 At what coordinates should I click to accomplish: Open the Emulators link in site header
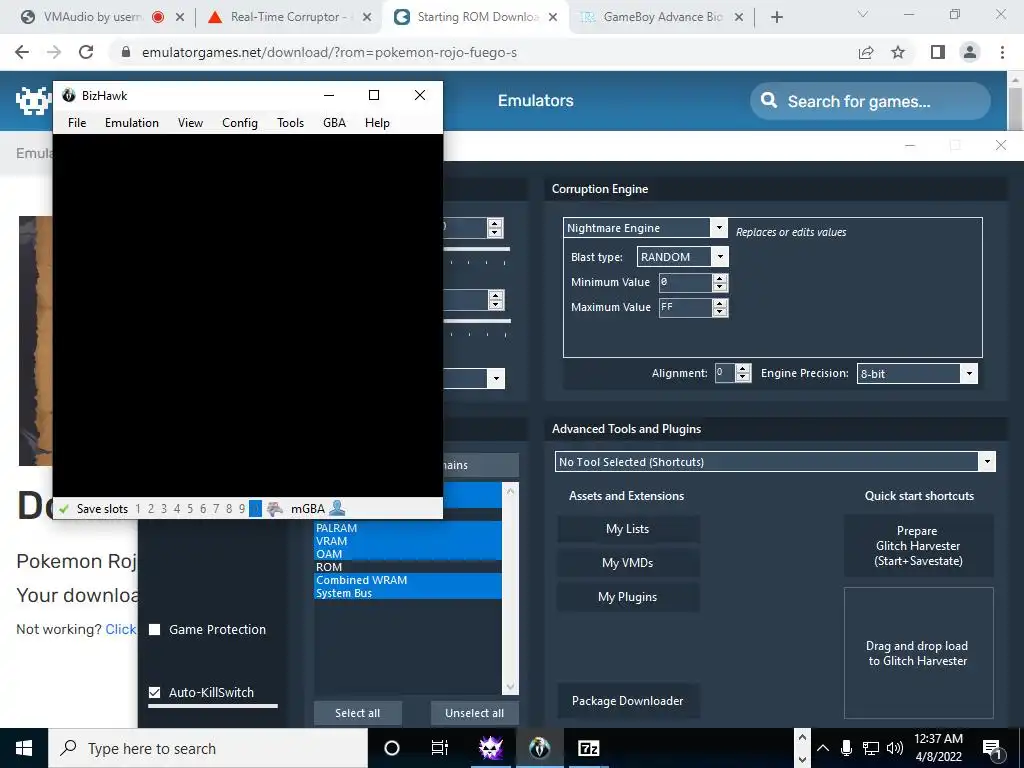coord(536,101)
